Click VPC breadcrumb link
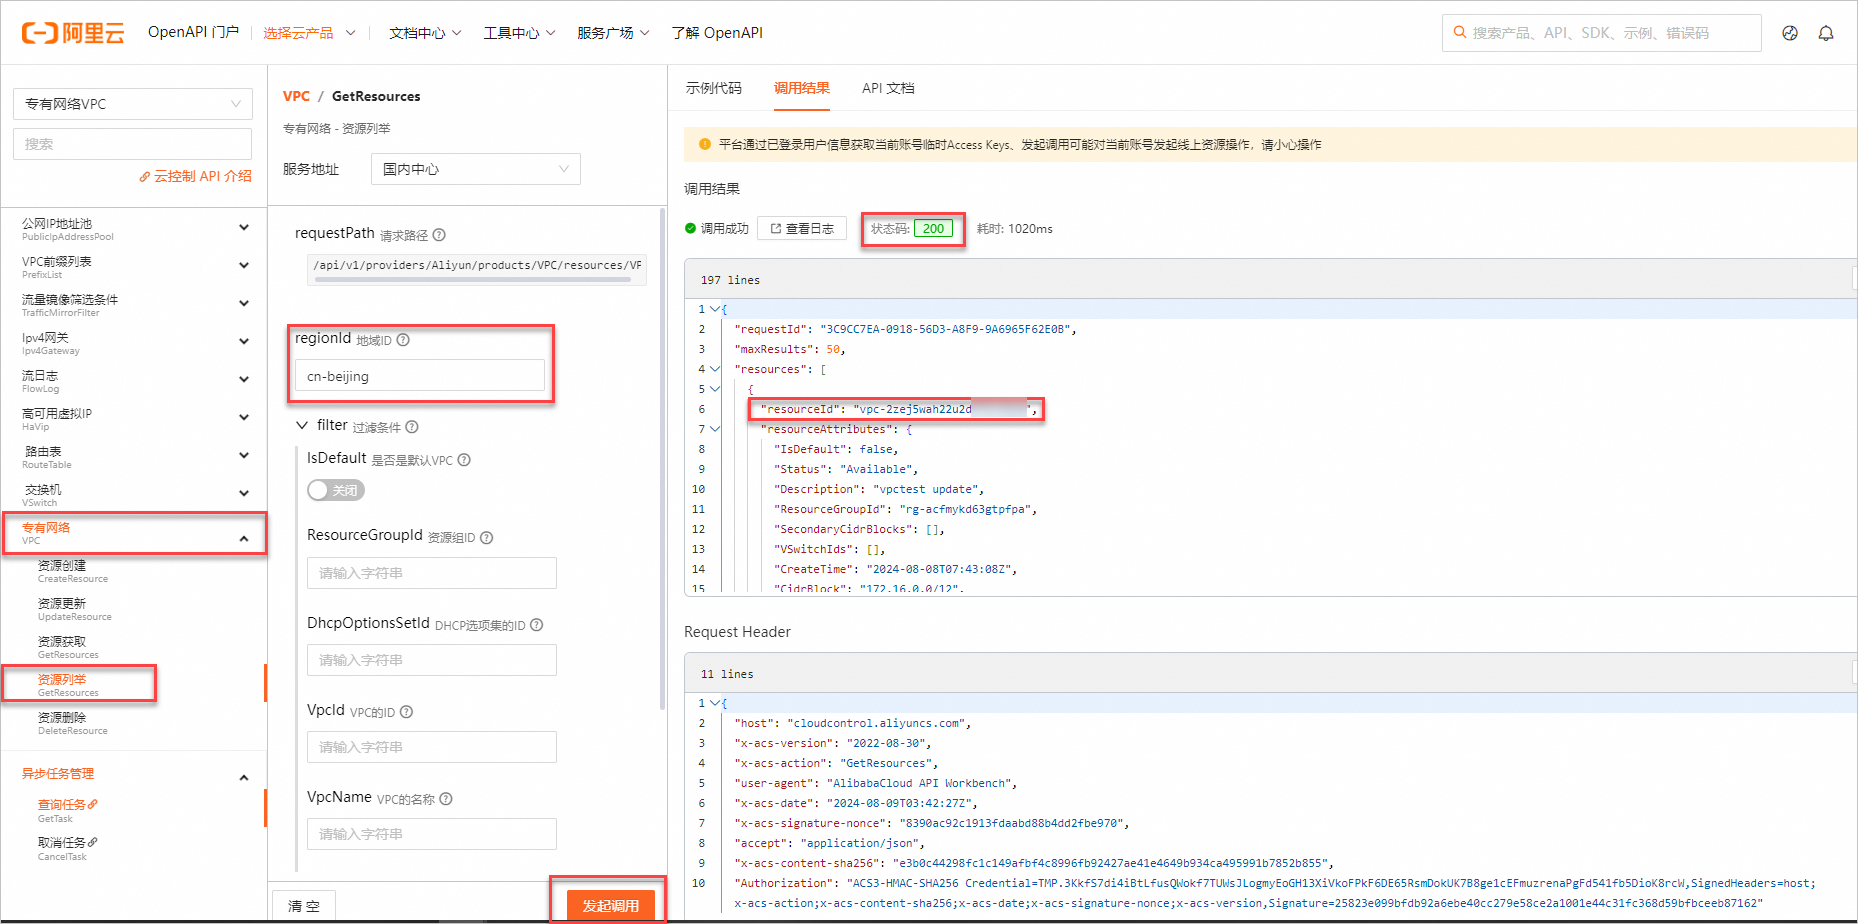Image resolution: width=1858 pixels, height=924 pixels. (296, 96)
